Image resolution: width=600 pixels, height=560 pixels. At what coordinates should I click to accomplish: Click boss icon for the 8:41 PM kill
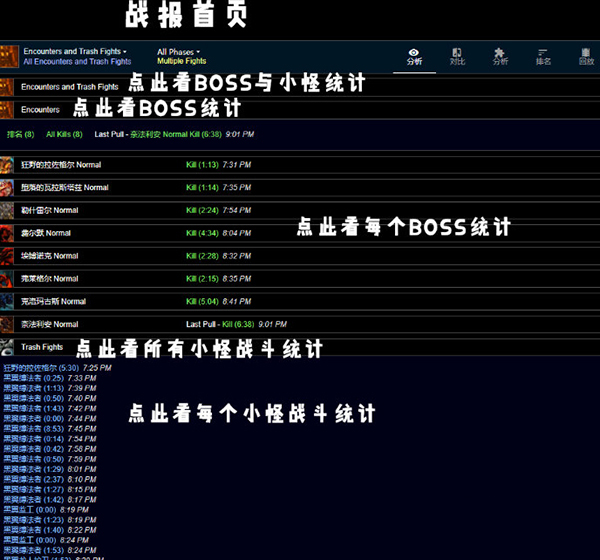(7, 301)
